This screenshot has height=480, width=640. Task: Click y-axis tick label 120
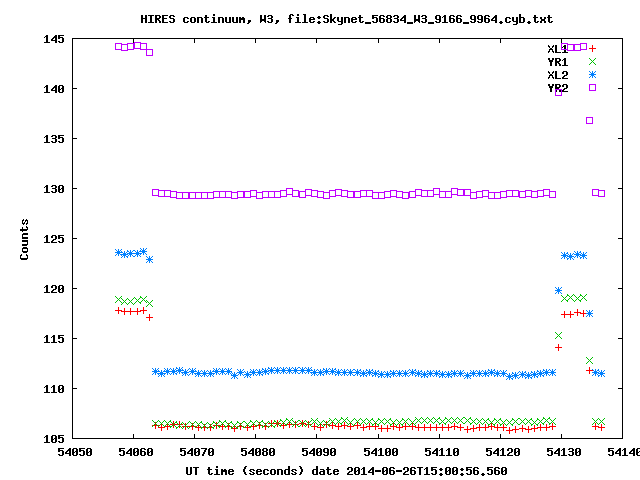pos(54,289)
